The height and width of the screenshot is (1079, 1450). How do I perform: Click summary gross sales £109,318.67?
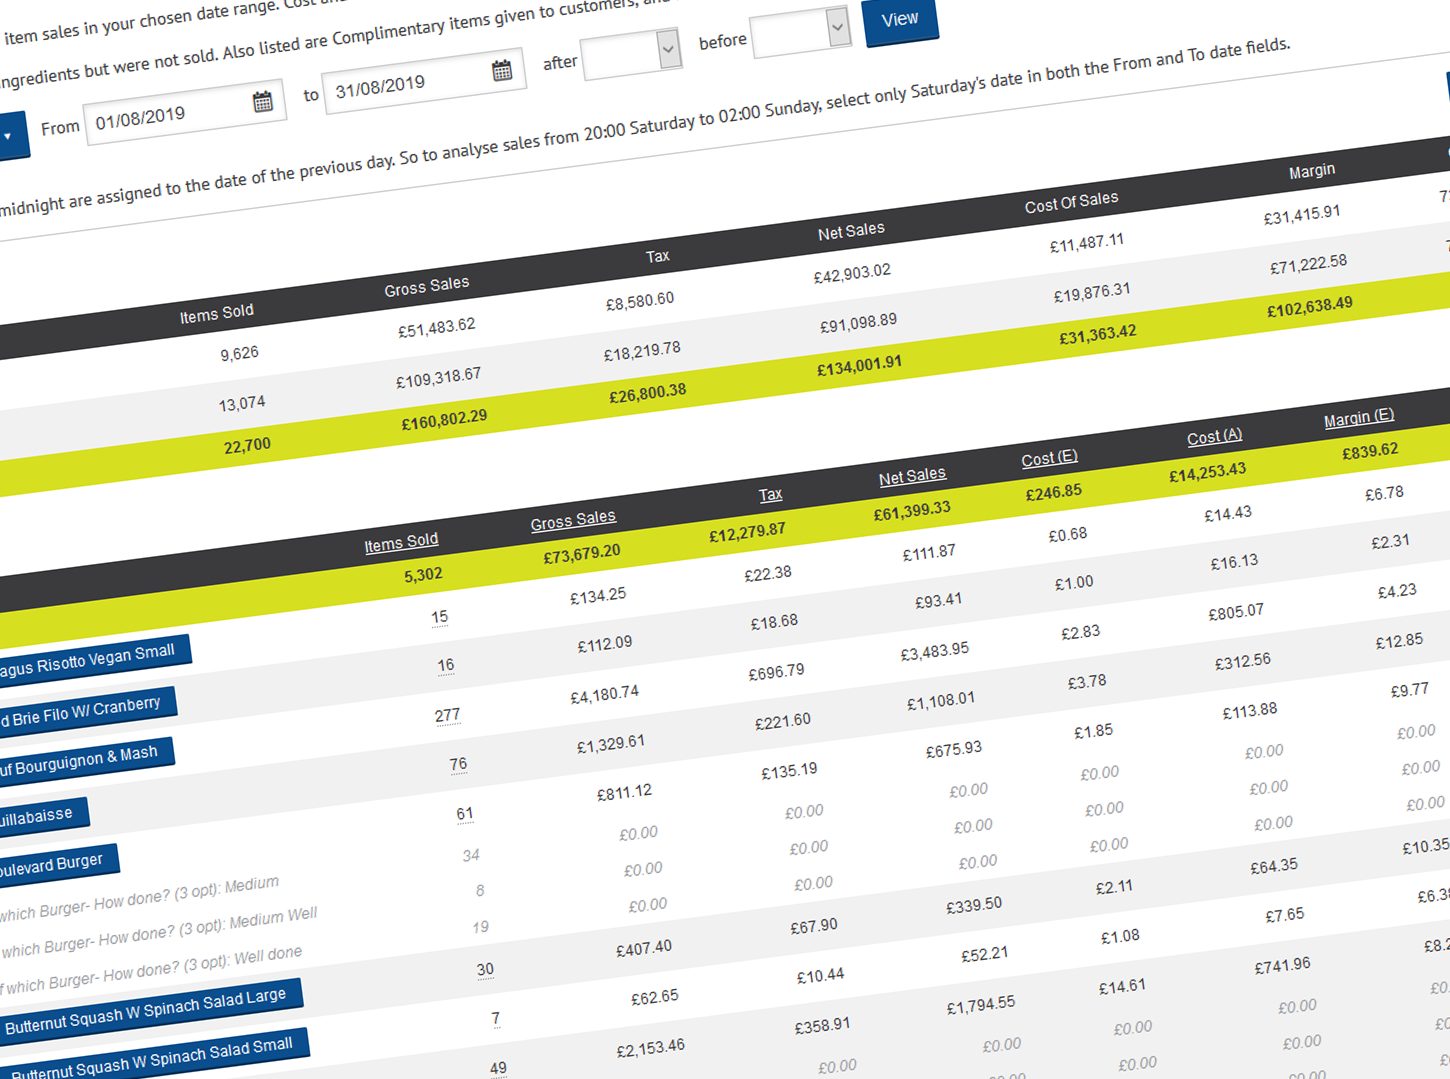tap(438, 377)
